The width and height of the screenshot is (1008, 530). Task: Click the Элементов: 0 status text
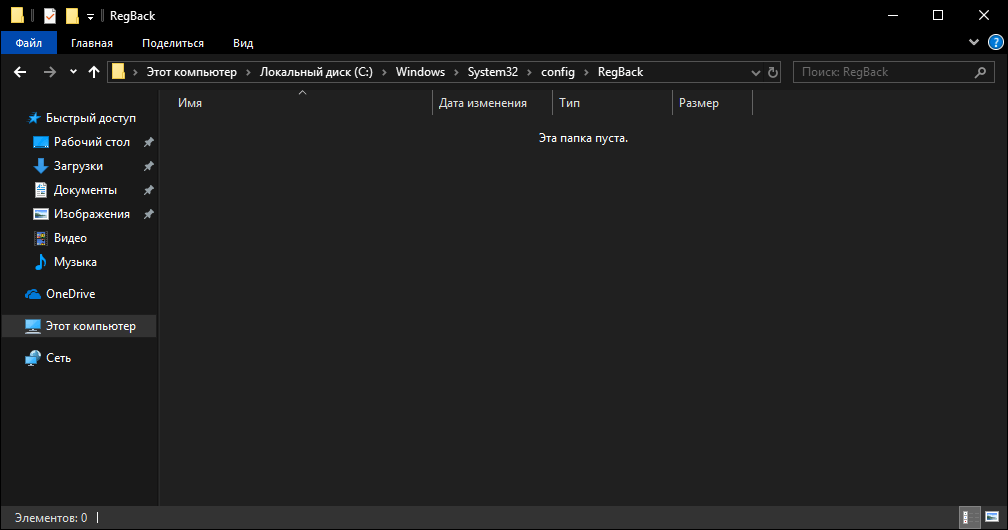coord(51,518)
